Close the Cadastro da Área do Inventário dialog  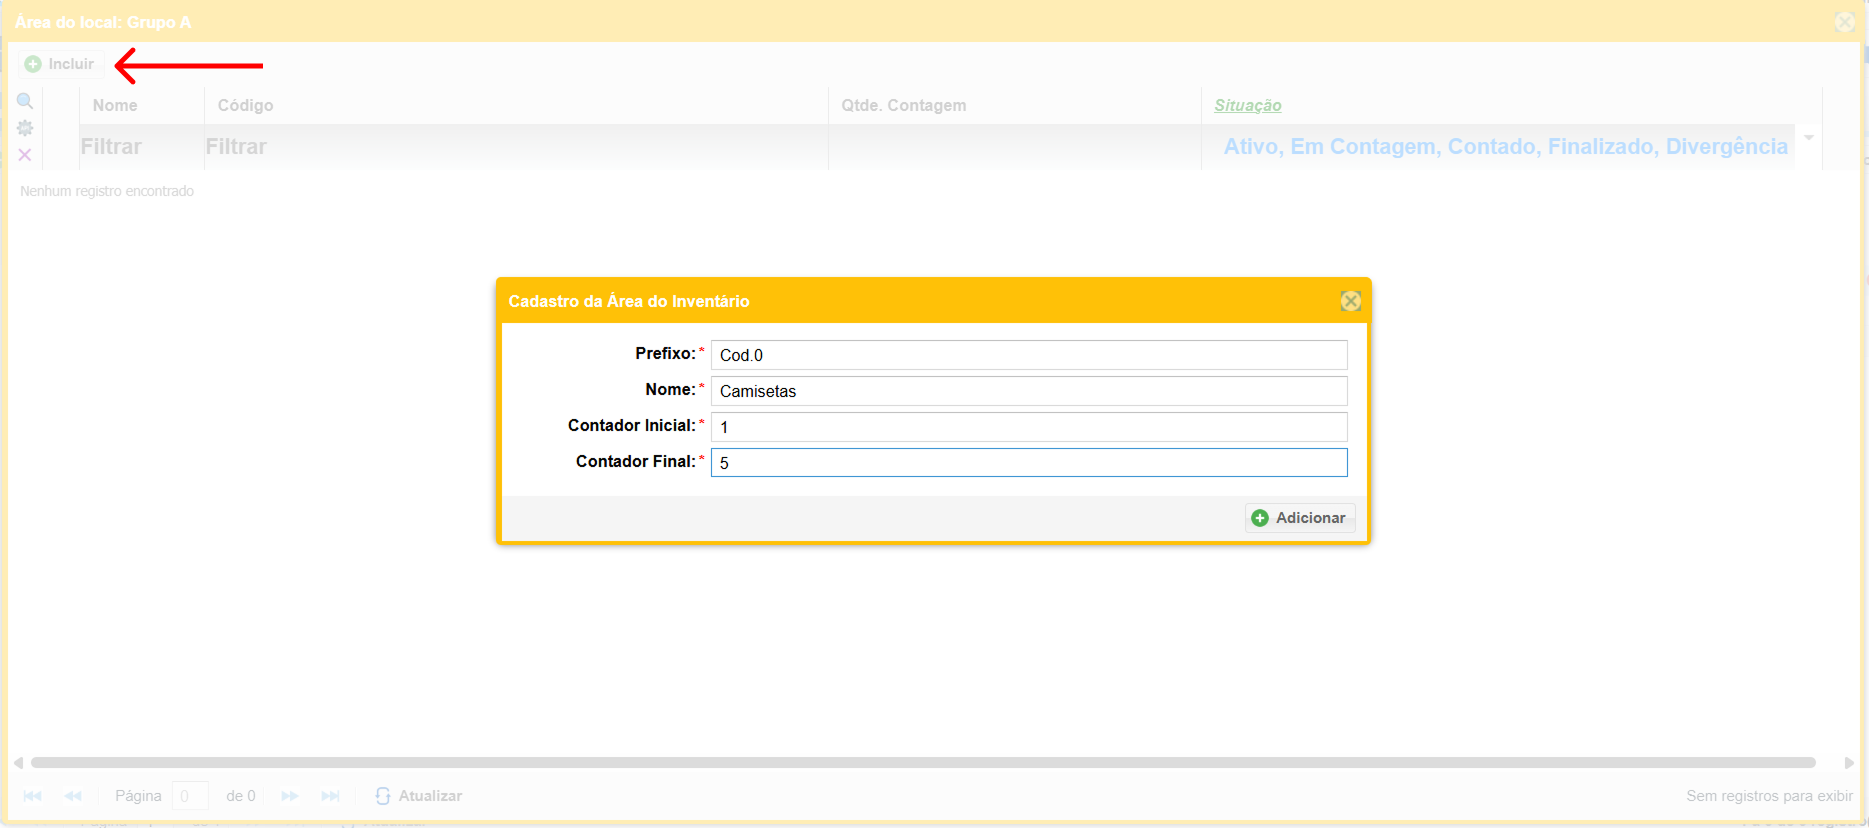(1350, 301)
